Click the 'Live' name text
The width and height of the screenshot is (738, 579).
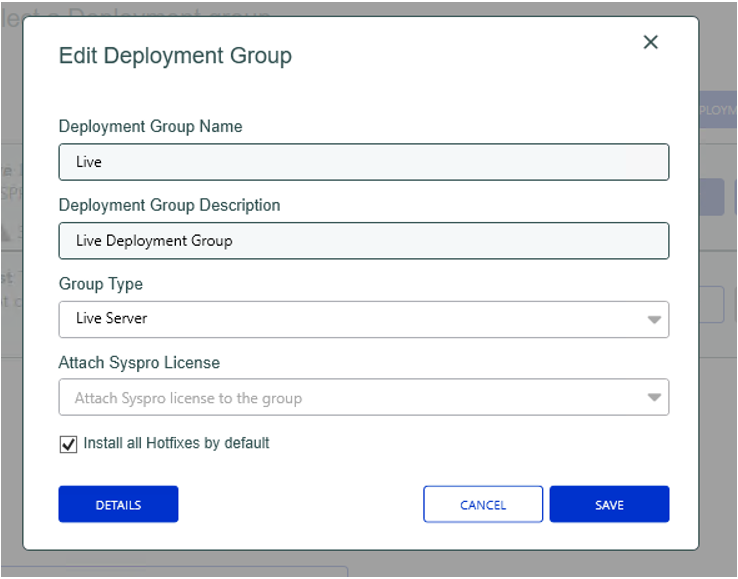pos(89,162)
